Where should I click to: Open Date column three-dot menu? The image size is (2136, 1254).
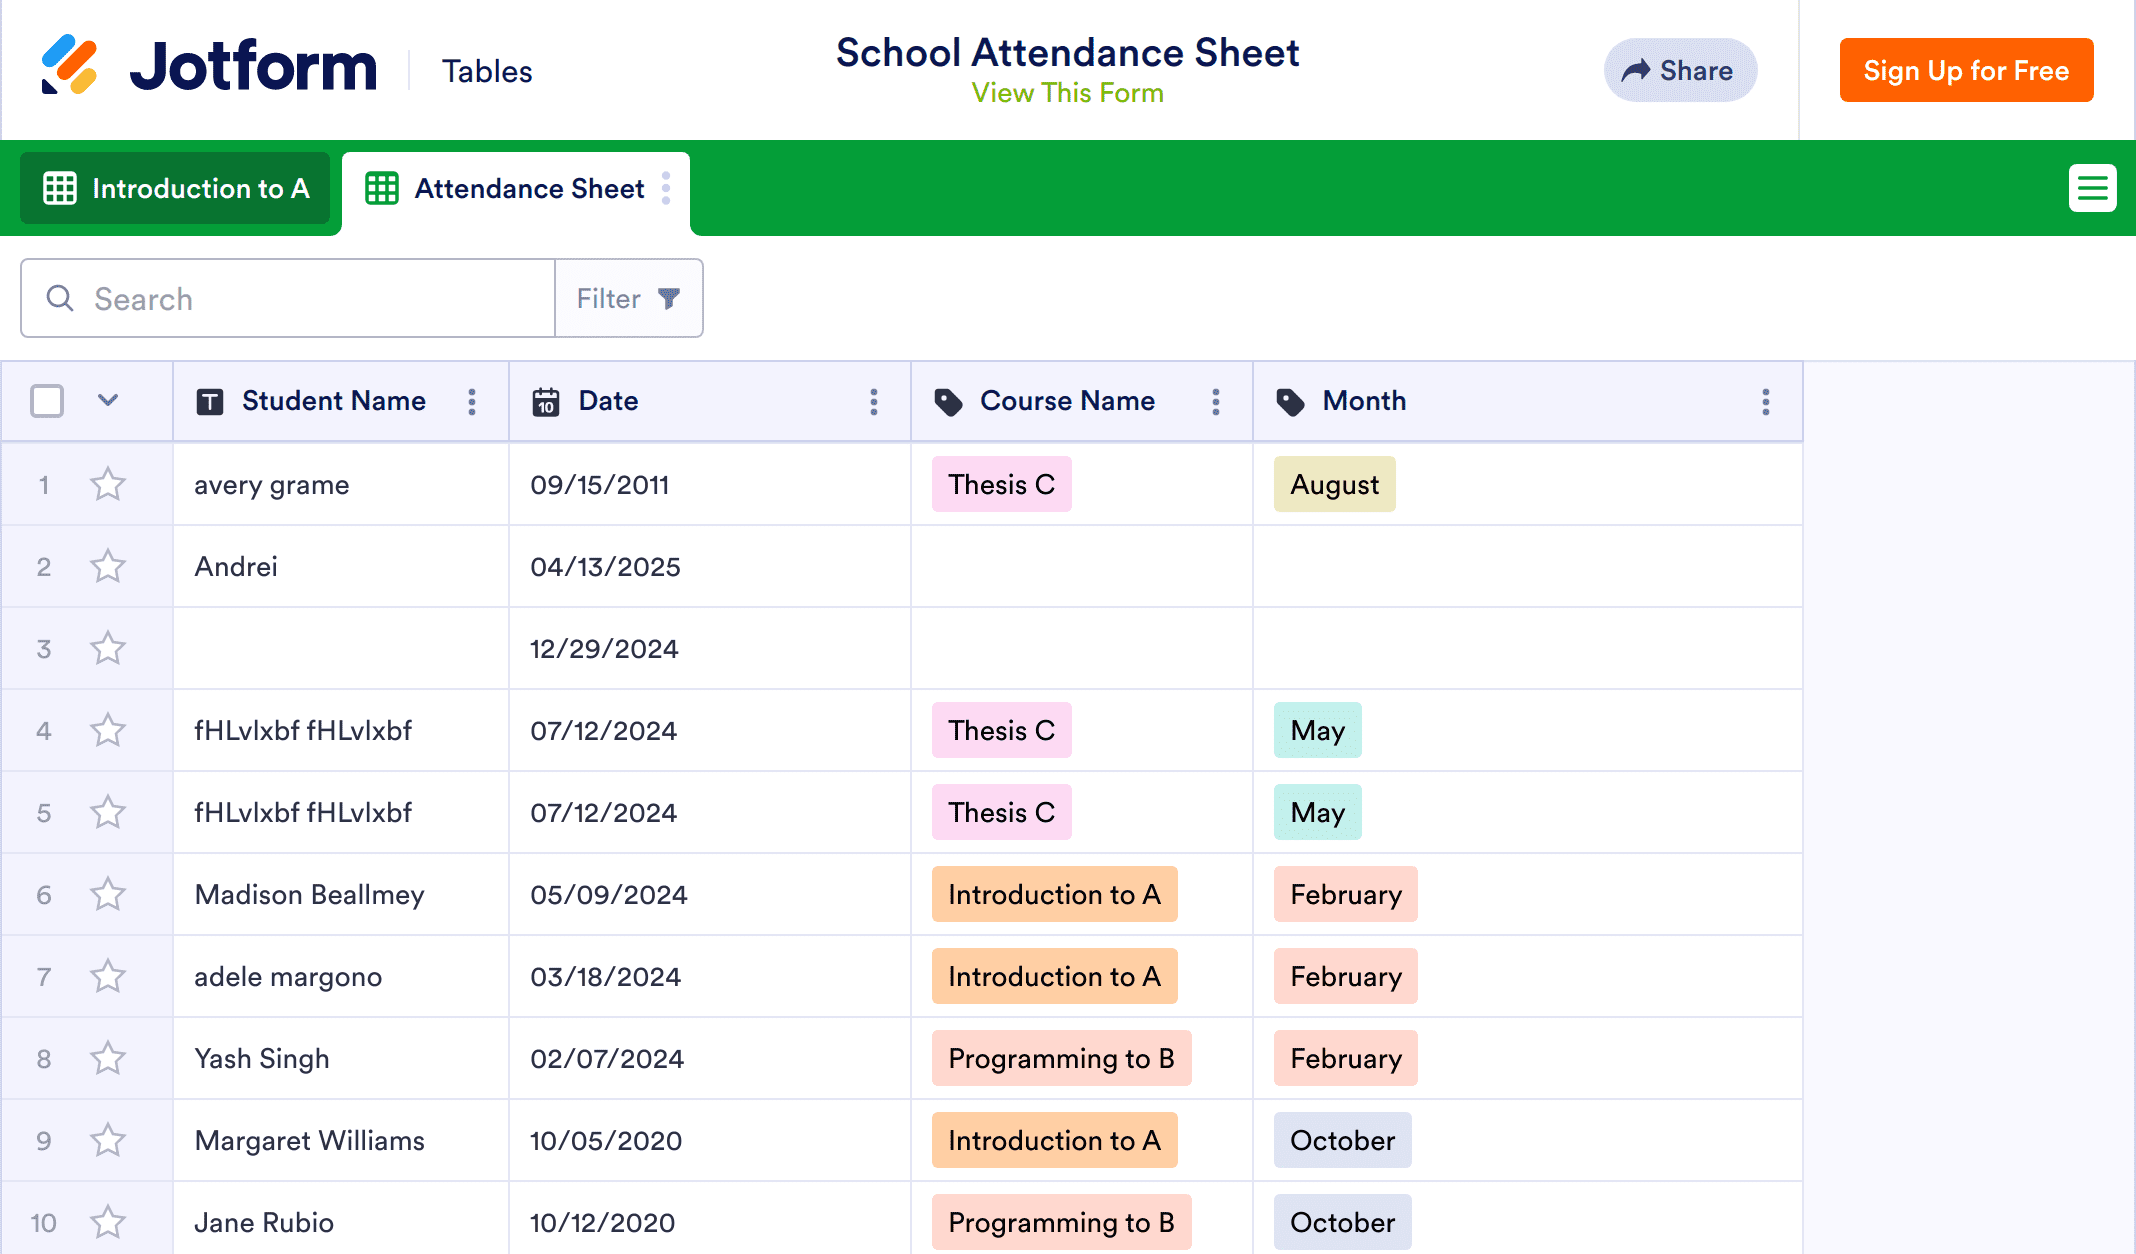pyautogui.click(x=874, y=402)
